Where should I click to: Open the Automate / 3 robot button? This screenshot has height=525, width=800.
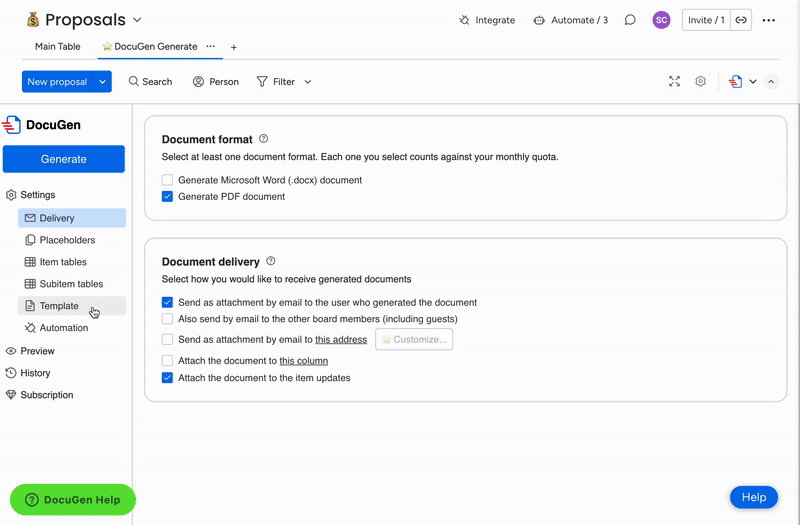[570, 20]
